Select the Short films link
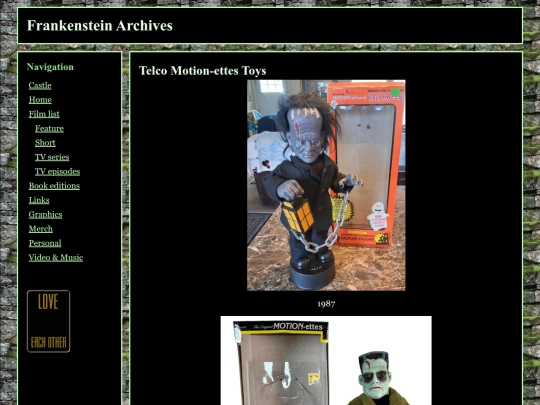The height and width of the screenshot is (405, 540). tap(45, 143)
